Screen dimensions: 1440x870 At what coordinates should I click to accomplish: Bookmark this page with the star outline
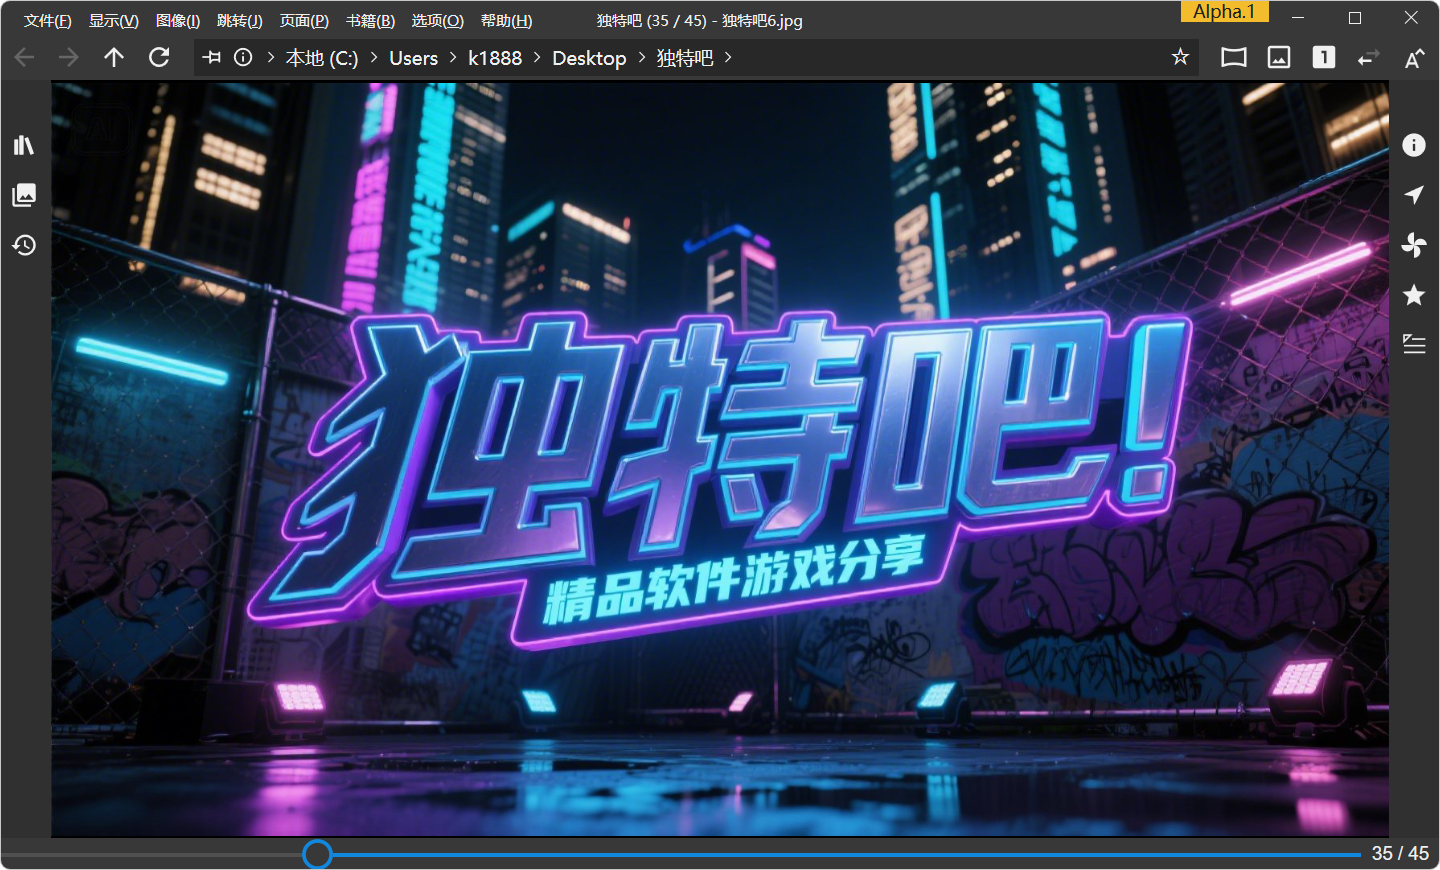coord(1180,57)
